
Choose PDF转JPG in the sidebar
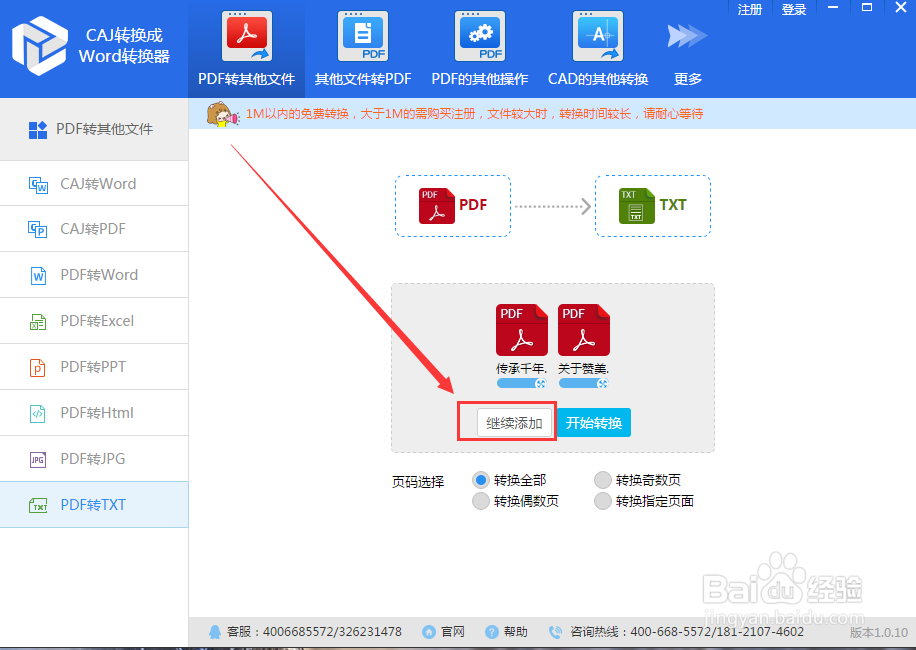[94, 459]
